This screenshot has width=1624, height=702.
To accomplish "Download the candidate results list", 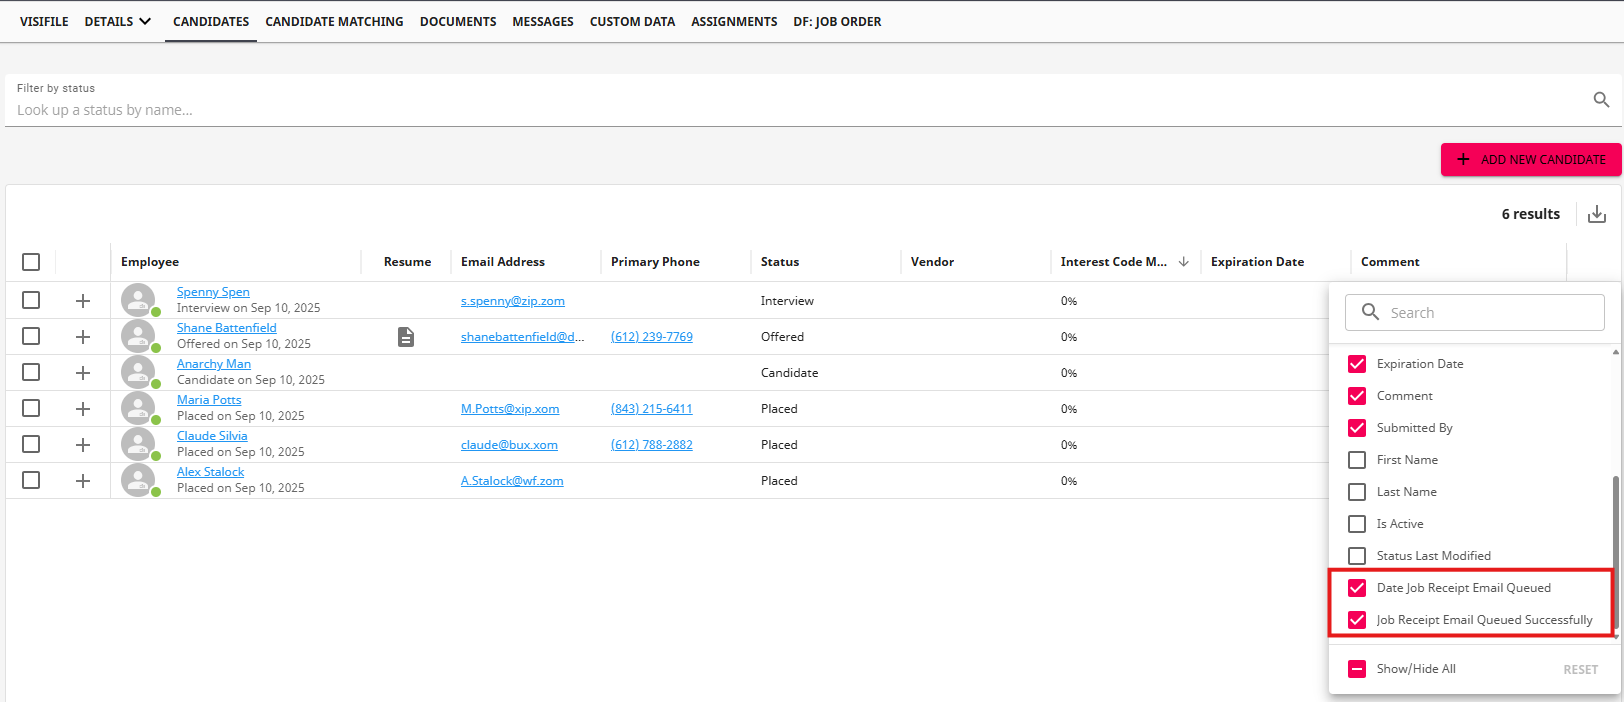I will (1597, 214).
